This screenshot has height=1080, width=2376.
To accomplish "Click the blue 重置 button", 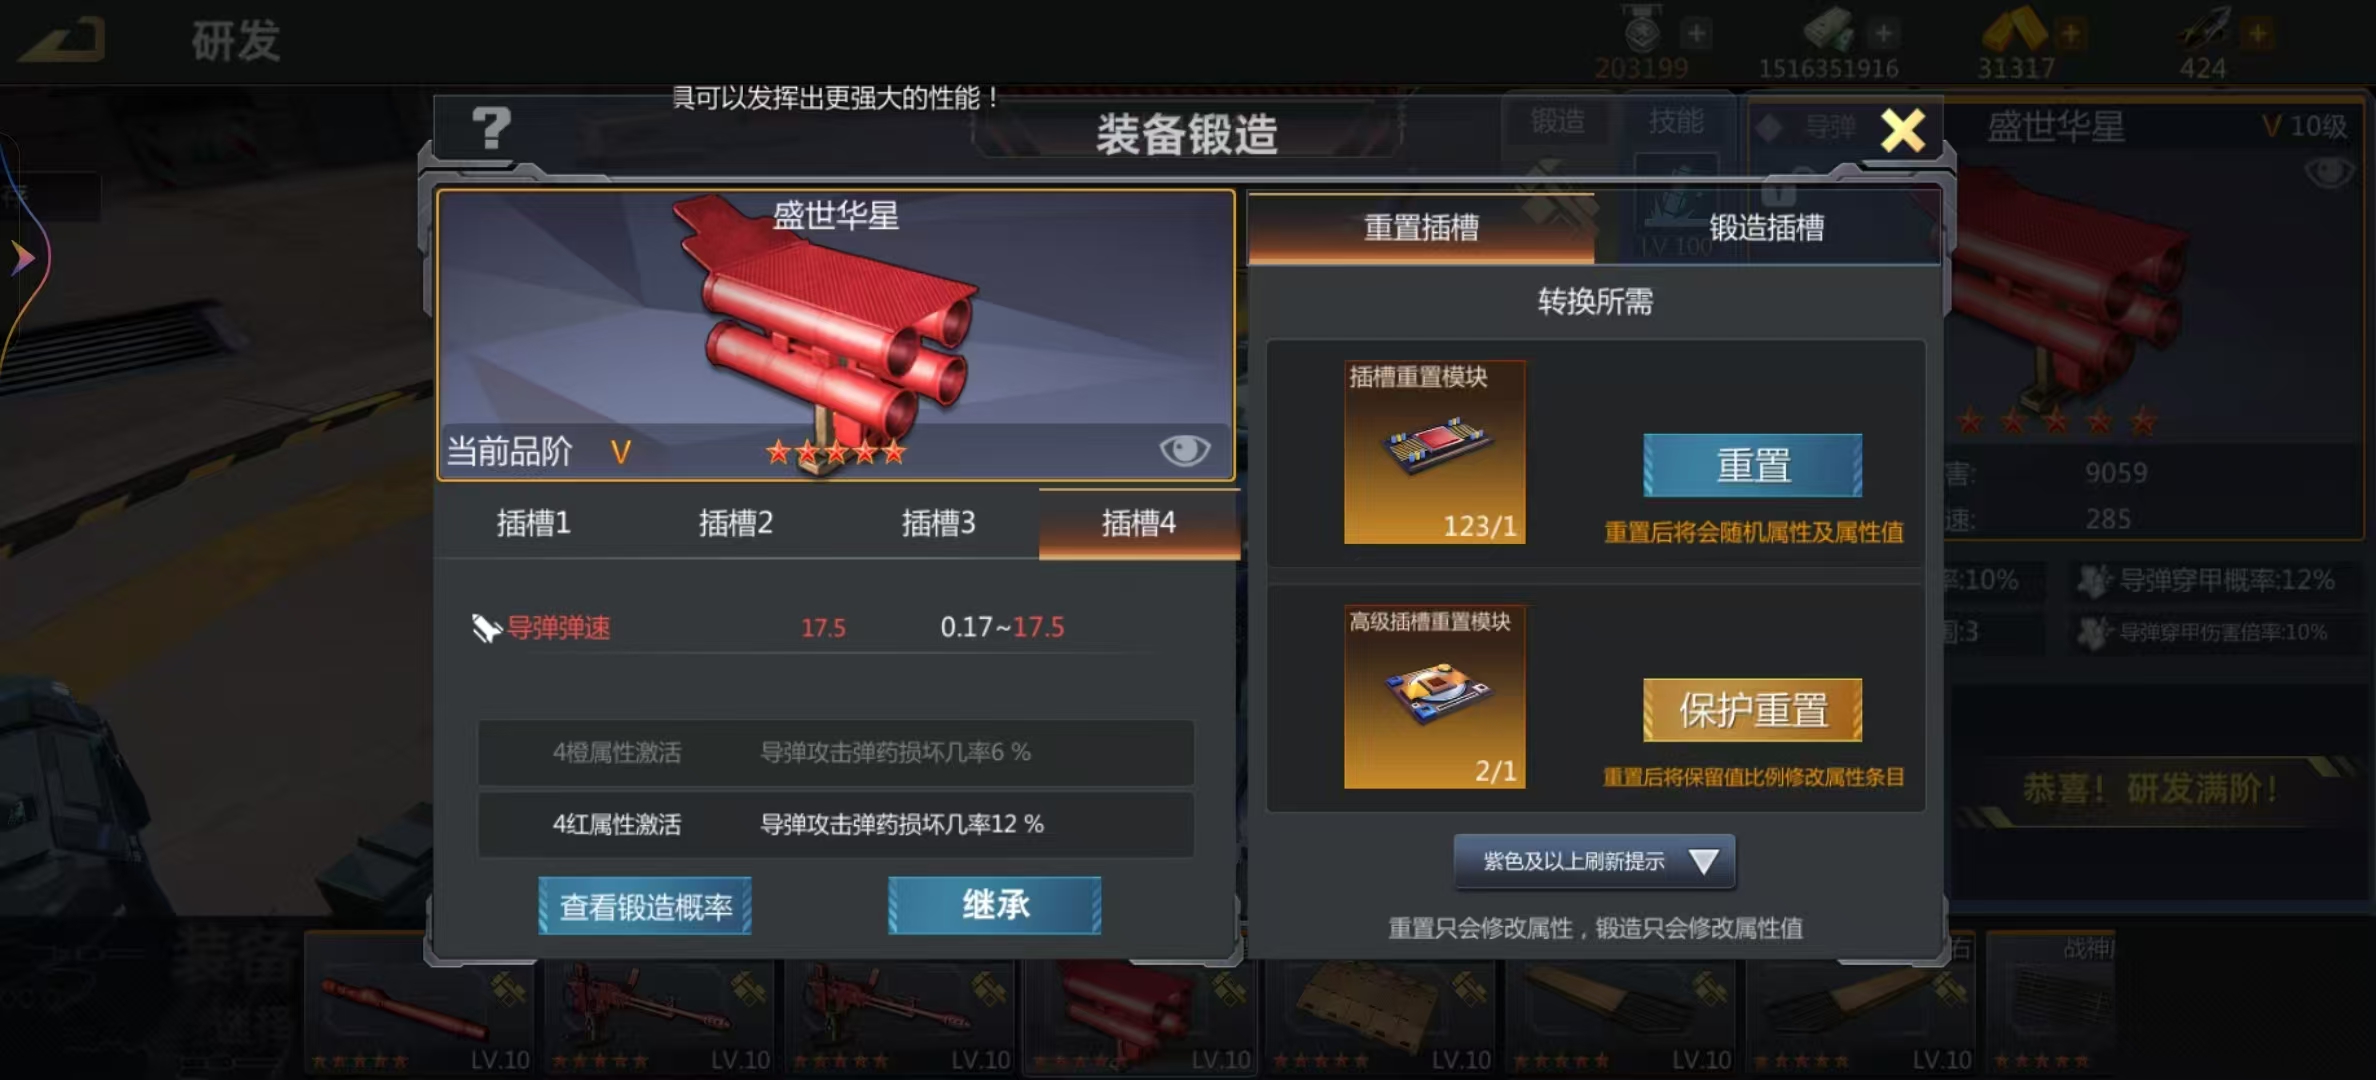I will [x=1753, y=465].
